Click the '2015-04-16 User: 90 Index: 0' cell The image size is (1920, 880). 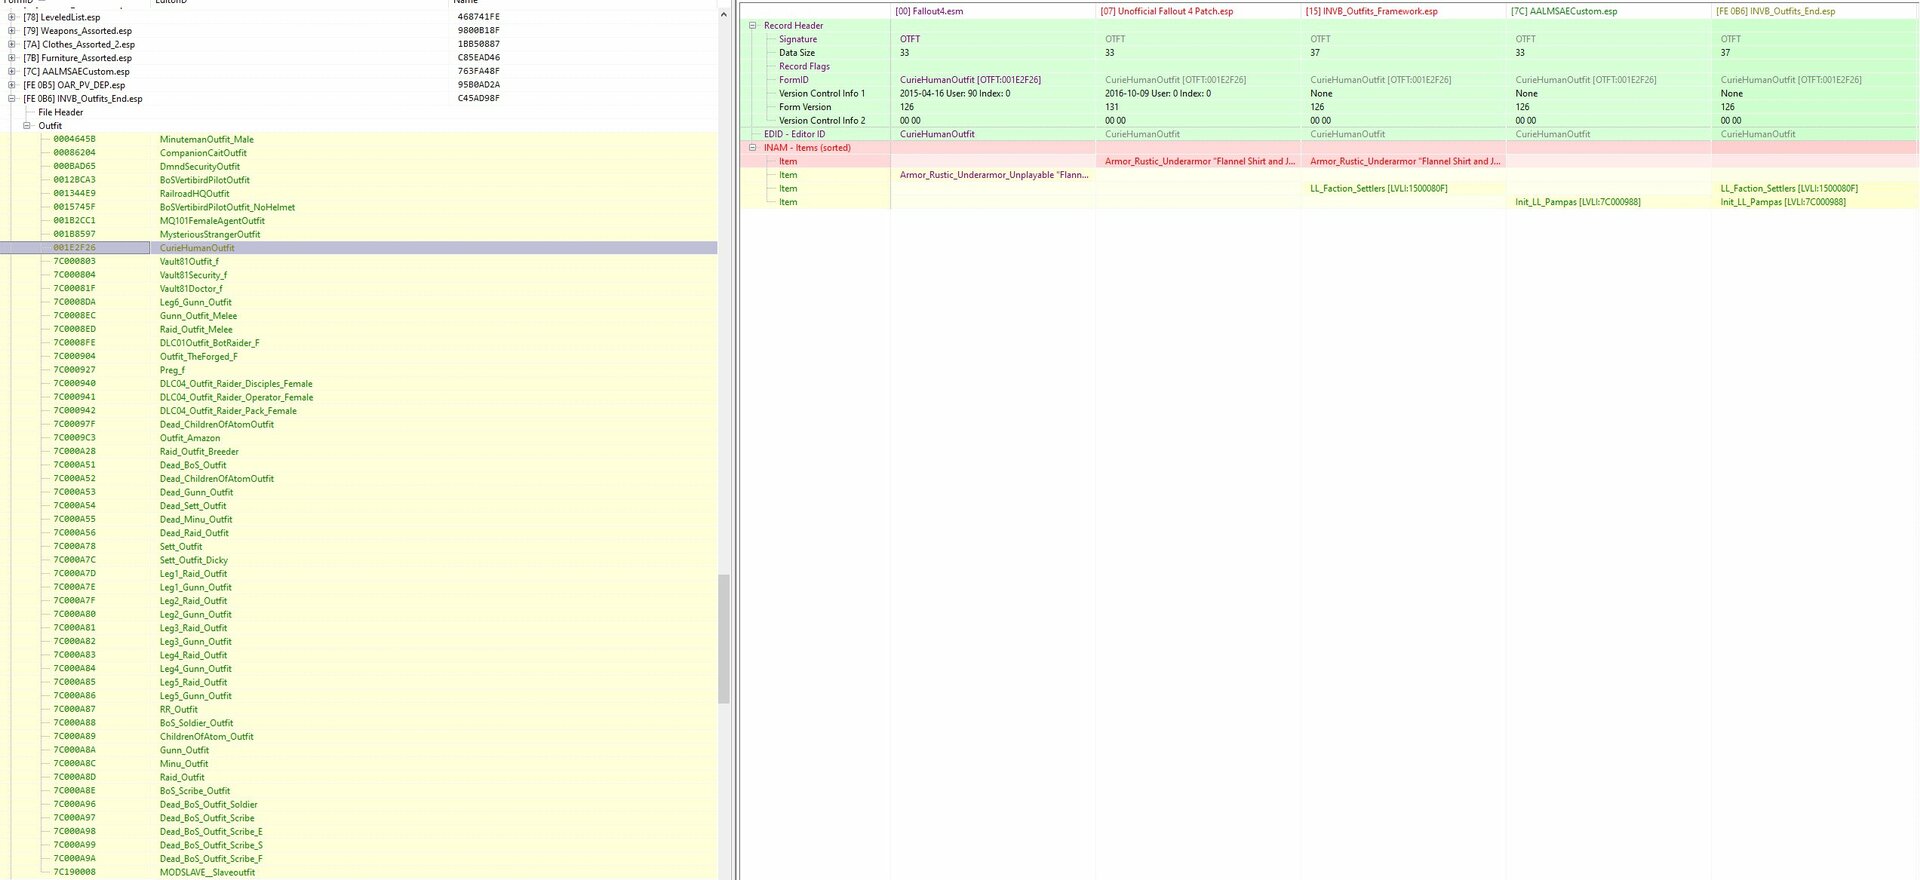click(955, 93)
